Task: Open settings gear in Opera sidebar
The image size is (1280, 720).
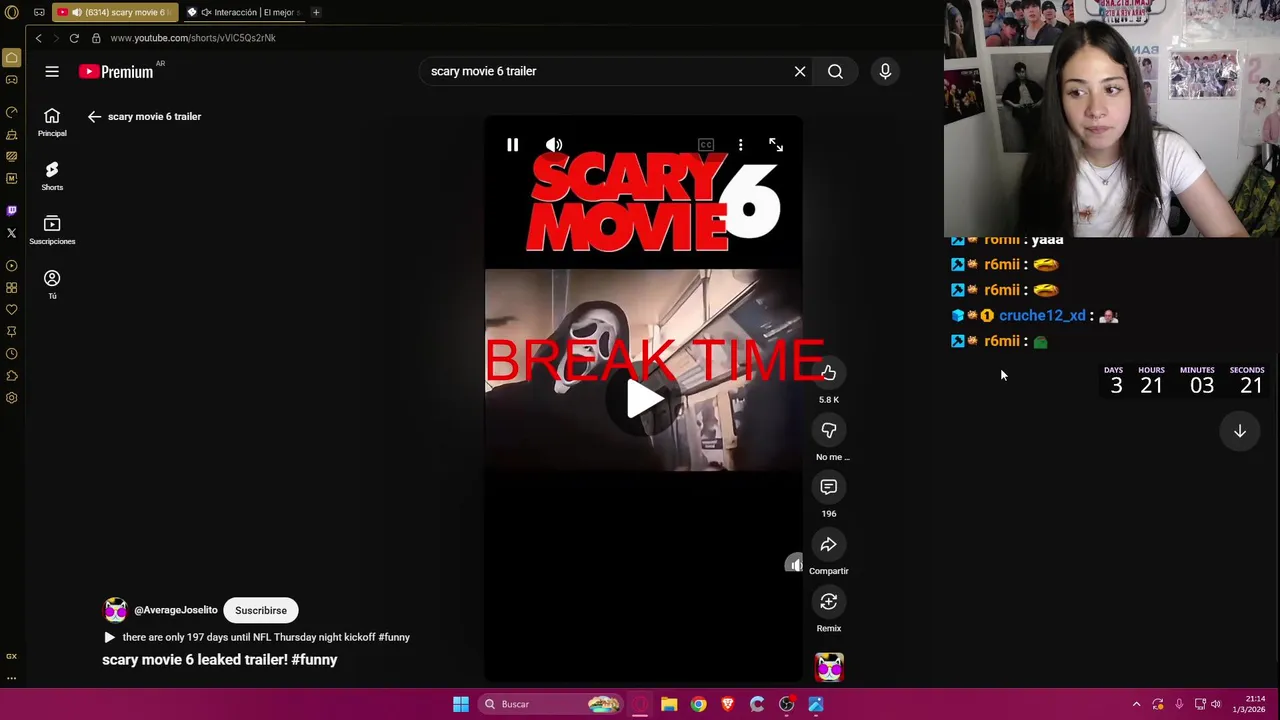Action: 12,398
